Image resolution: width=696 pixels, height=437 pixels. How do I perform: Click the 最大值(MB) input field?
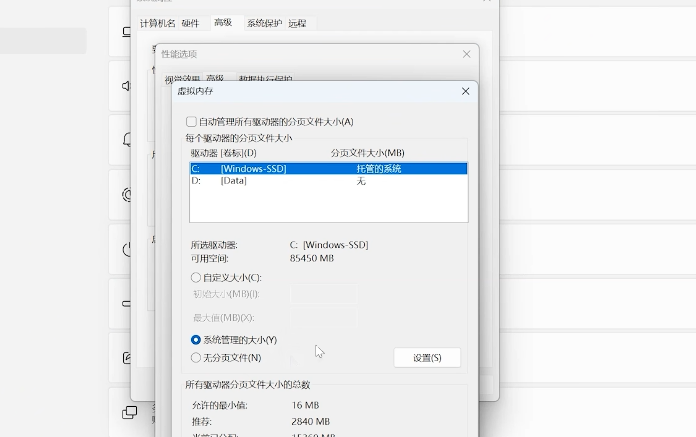(x=324, y=318)
